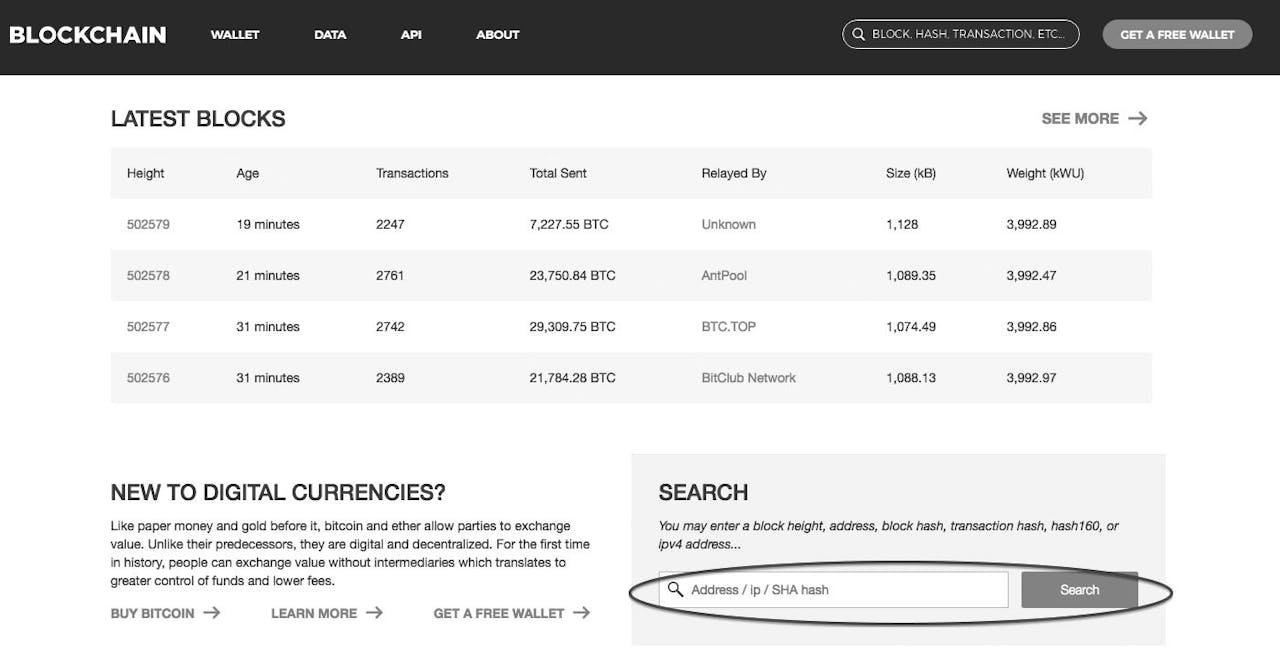View block 502577 details
Viewport: 1280px width, 651px height.
pyautogui.click(x=148, y=327)
